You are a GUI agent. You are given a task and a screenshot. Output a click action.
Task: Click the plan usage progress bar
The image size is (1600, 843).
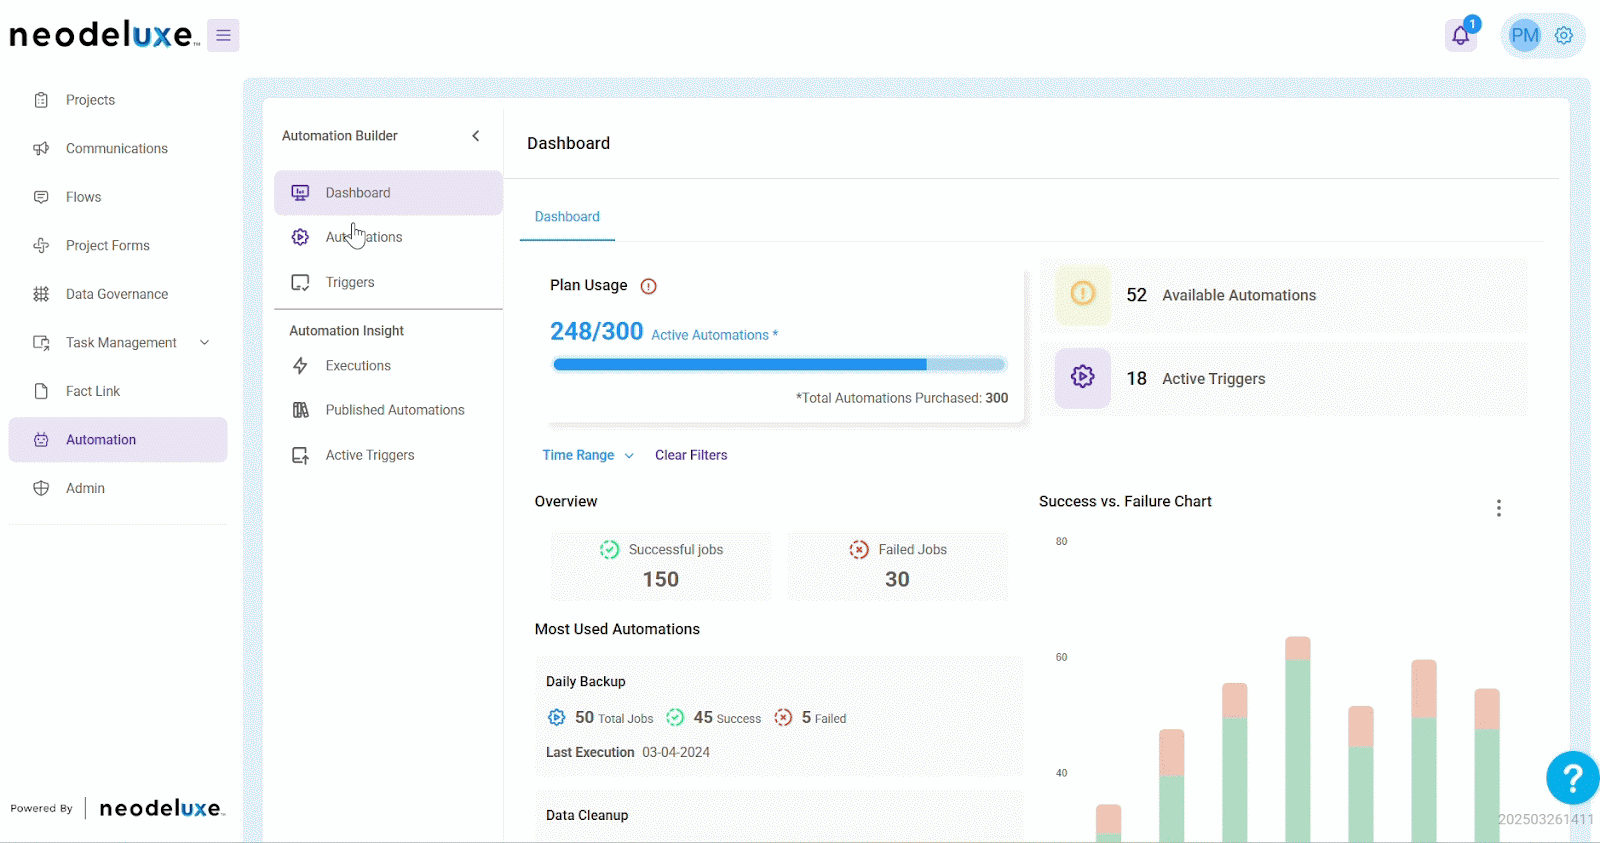(x=779, y=364)
